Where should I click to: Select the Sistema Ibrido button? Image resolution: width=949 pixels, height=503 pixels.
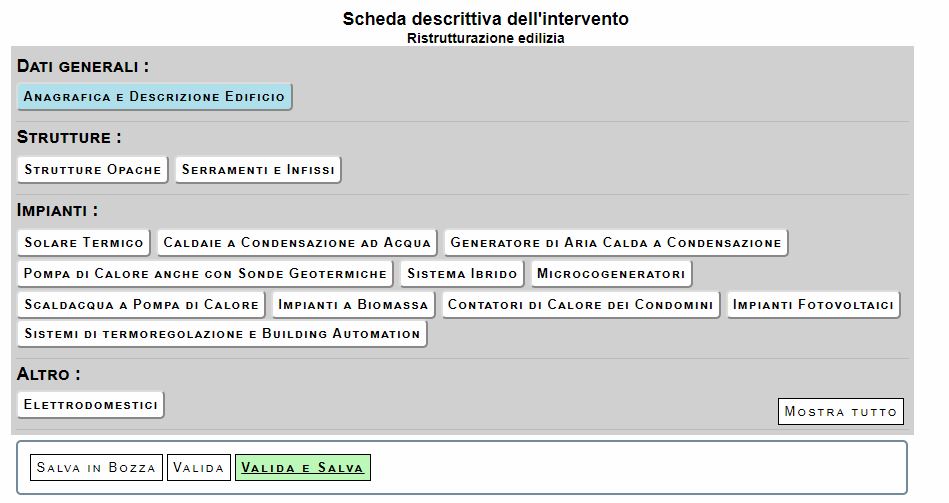point(462,273)
